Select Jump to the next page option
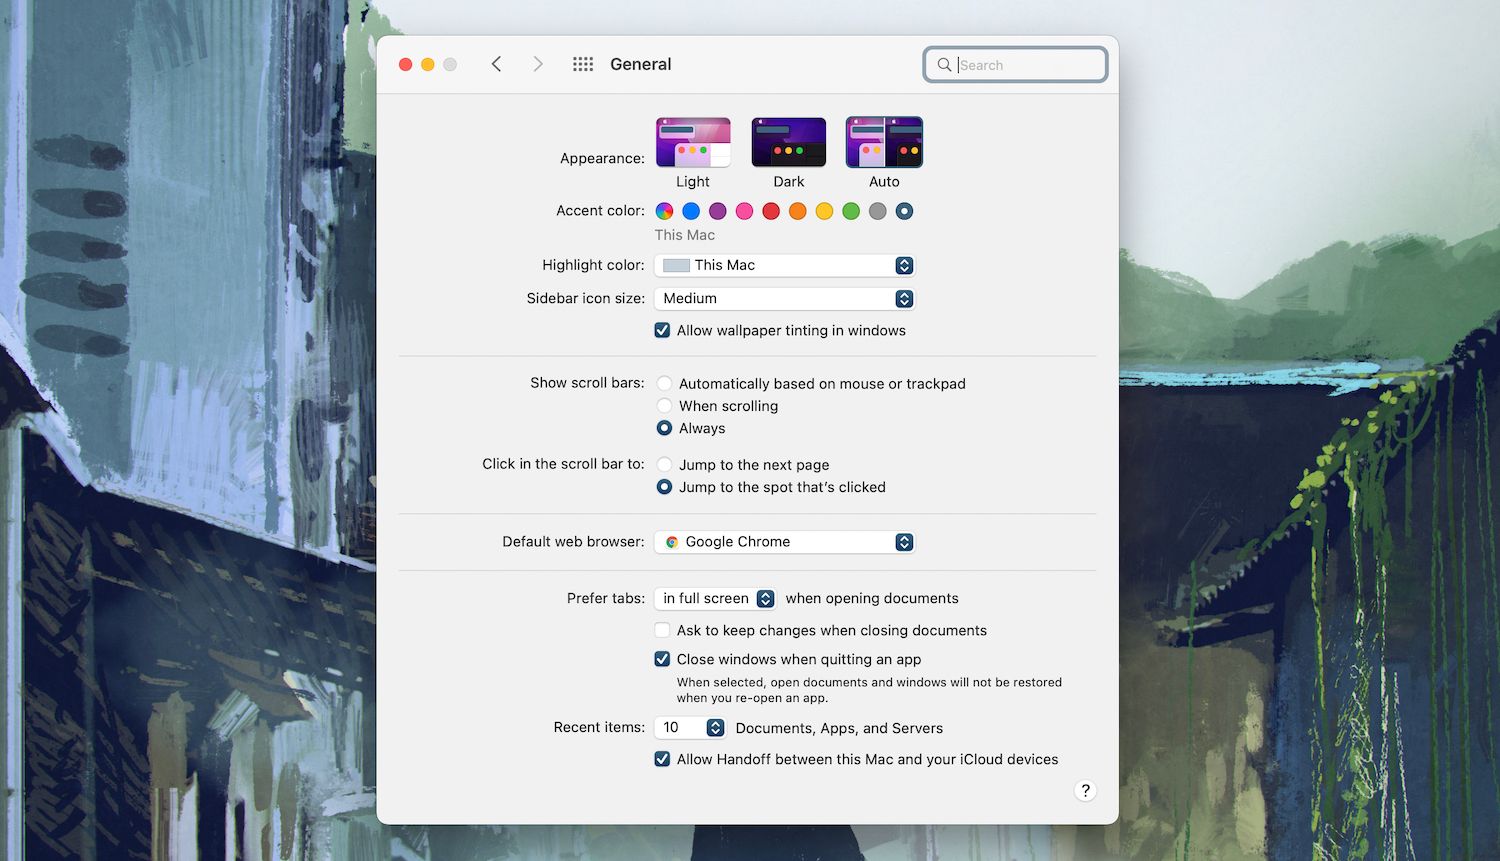This screenshot has width=1500, height=861. pos(664,464)
